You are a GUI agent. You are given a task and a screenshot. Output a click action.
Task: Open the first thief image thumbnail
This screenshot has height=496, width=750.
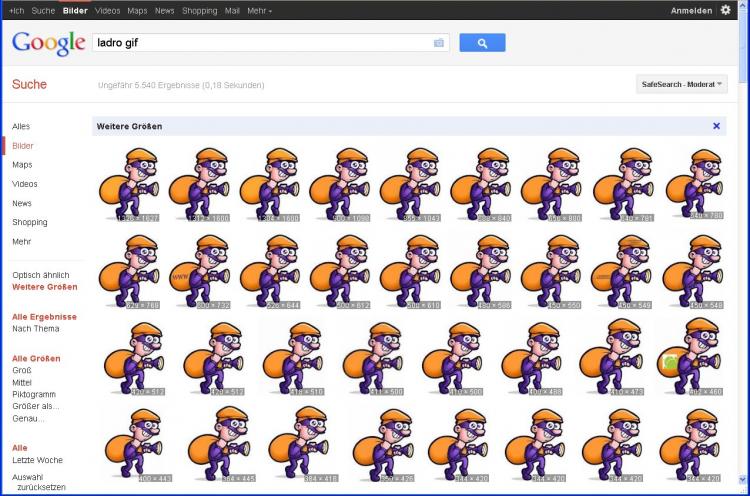pos(129,183)
